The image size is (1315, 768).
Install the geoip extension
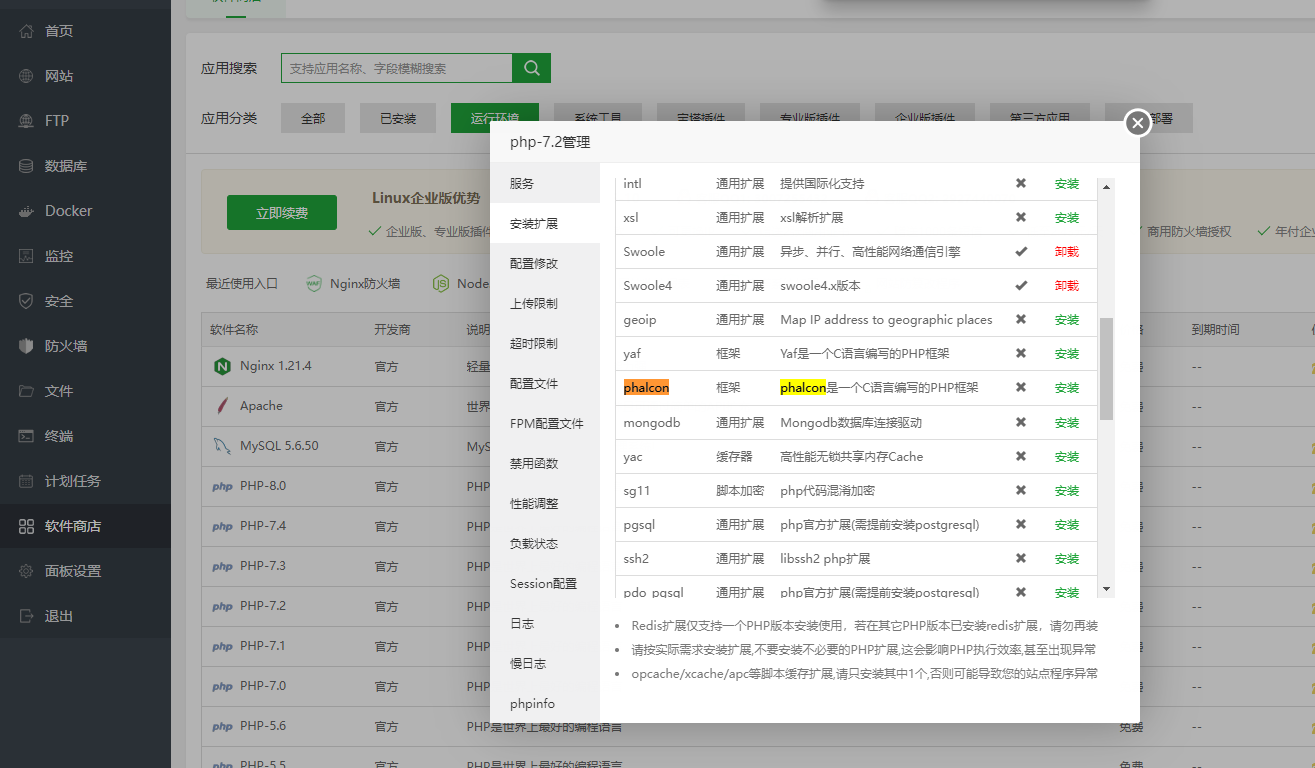click(x=1067, y=320)
